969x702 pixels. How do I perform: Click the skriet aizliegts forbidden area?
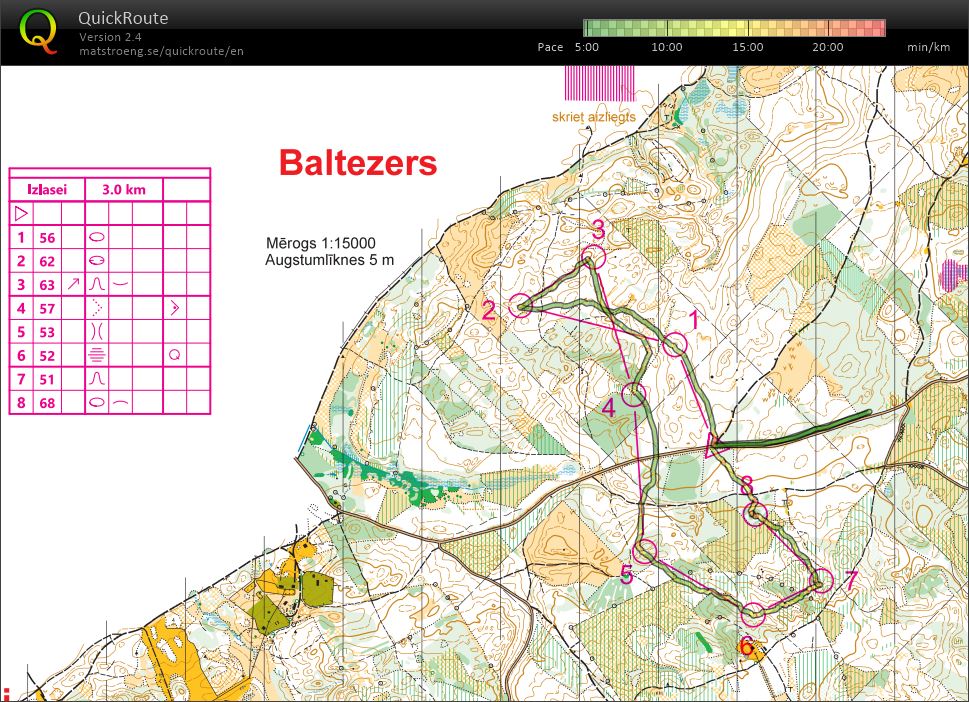[598, 90]
